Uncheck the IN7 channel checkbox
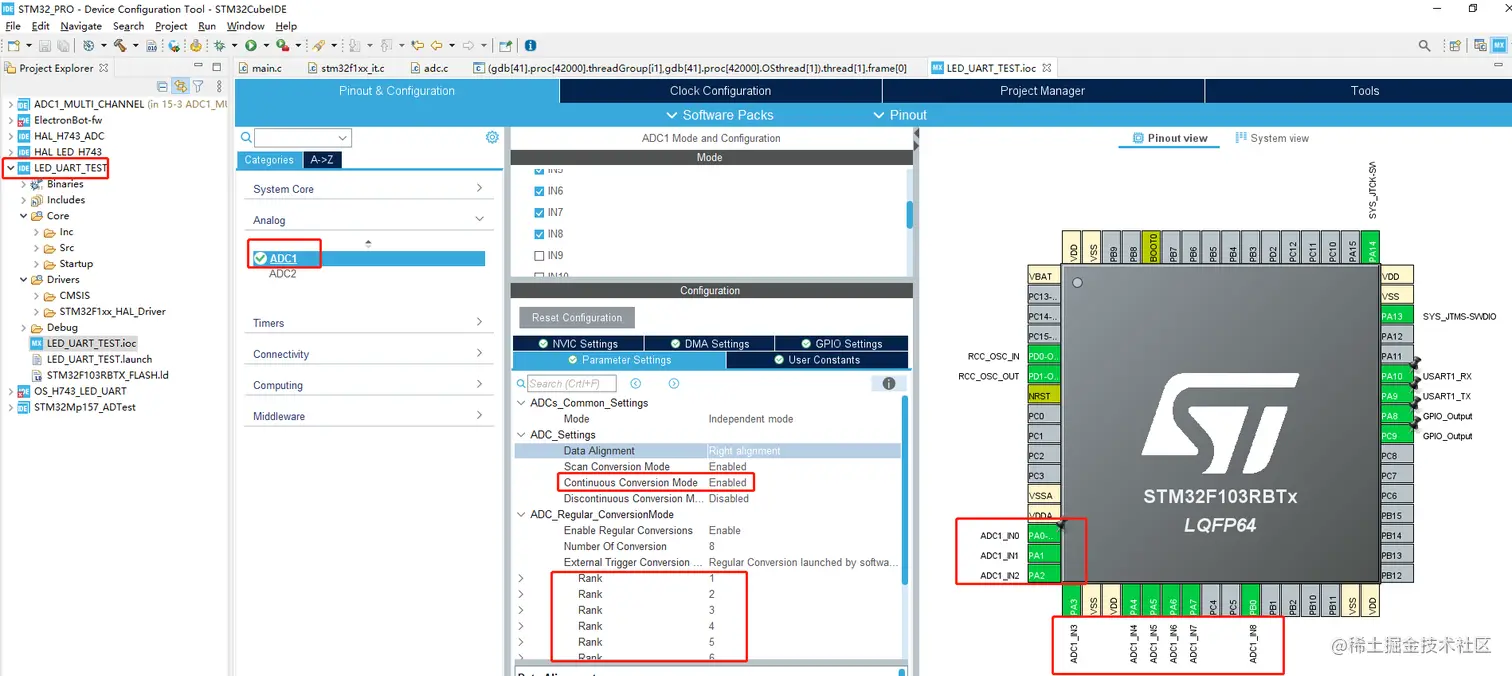The height and width of the screenshot is (676, 1512). click(x=540, y=212)
